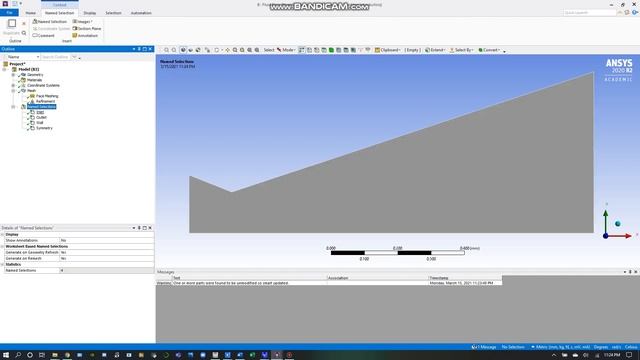
Task: Open the Windows Start menu
Action: tap(6, 355)
